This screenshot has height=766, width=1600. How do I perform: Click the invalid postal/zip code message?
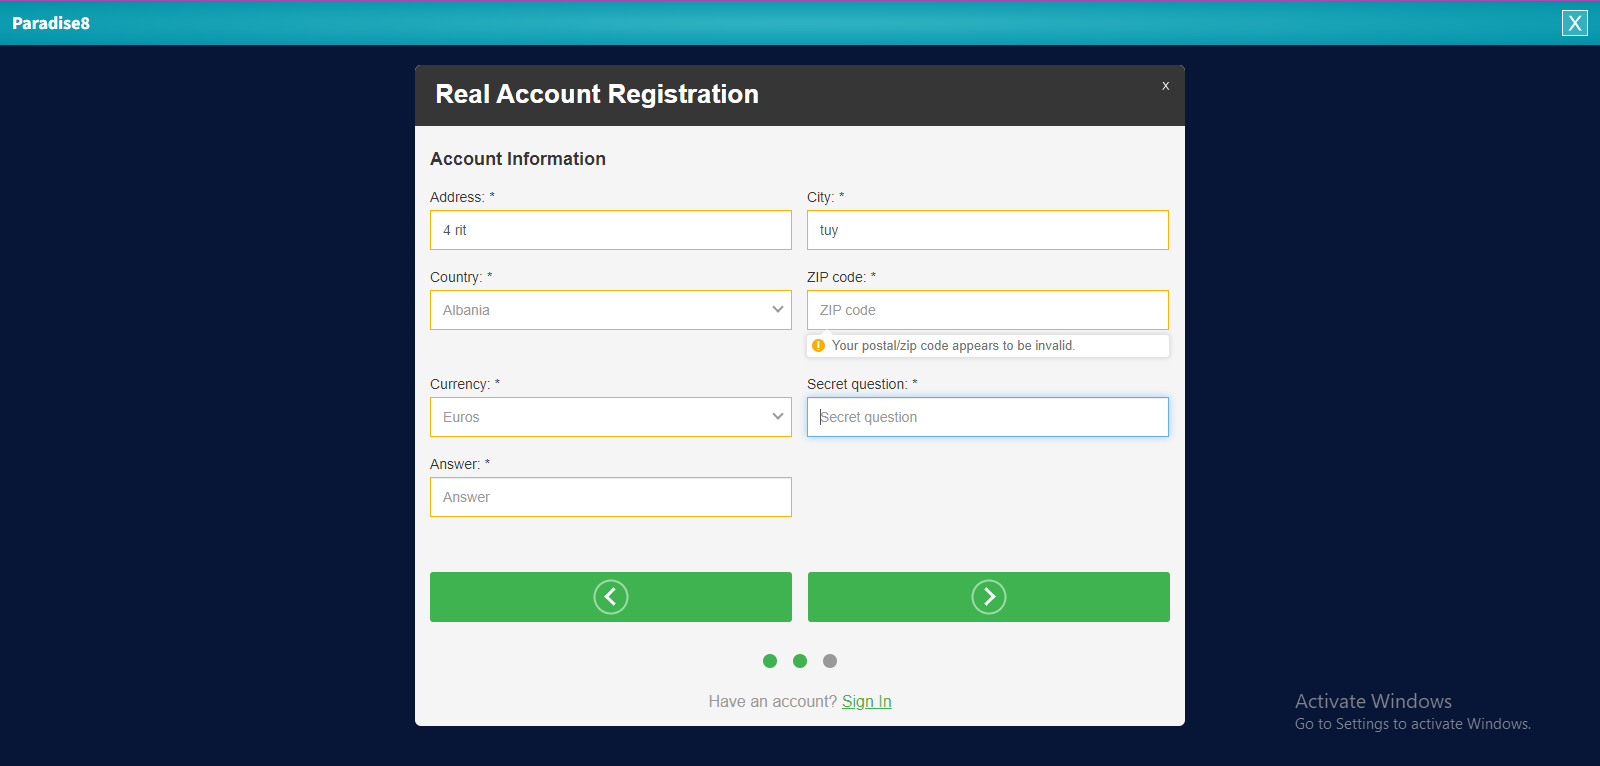coord(953,346)
